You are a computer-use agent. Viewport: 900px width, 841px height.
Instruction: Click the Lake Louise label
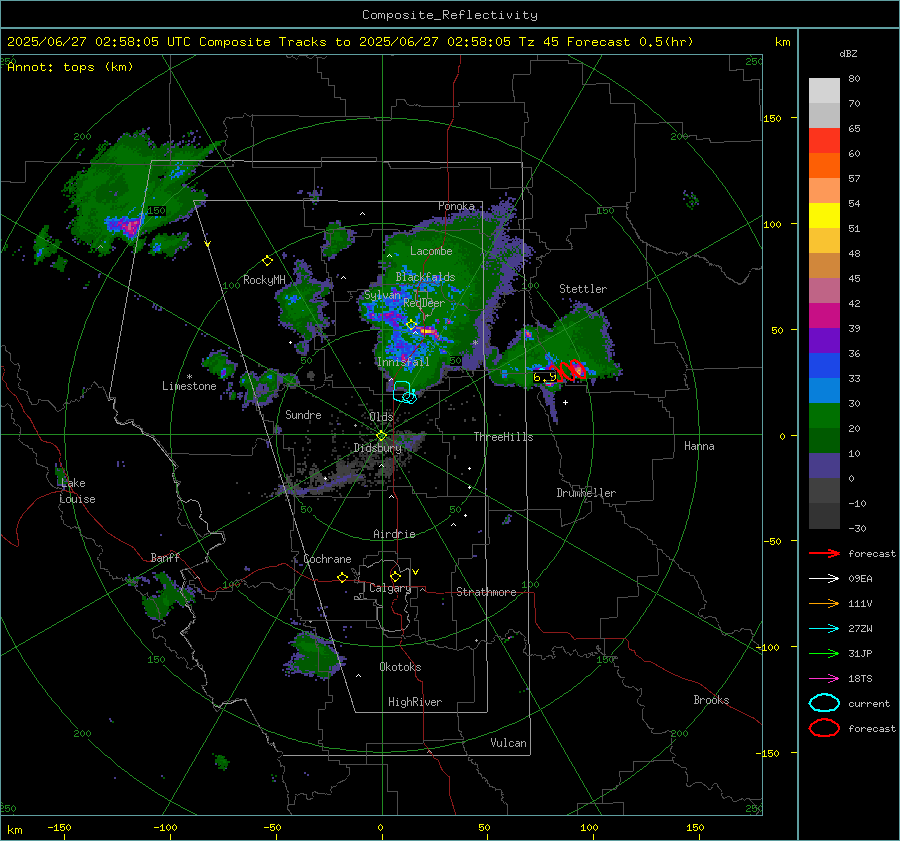click(77, 491)
